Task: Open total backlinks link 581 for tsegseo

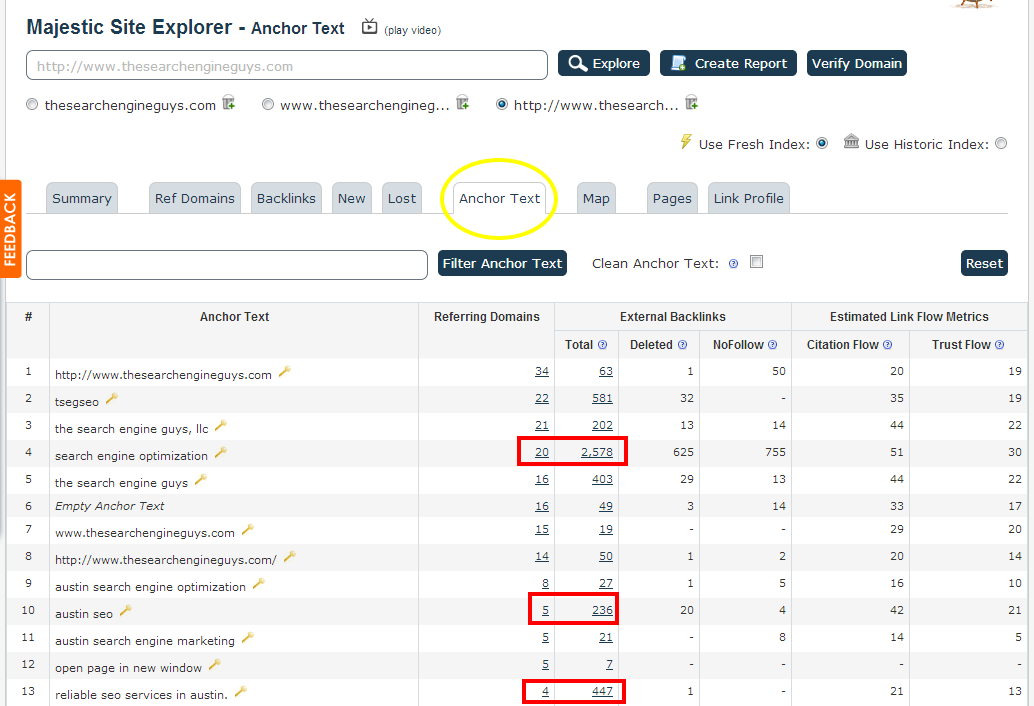Action: coord(602,398)
